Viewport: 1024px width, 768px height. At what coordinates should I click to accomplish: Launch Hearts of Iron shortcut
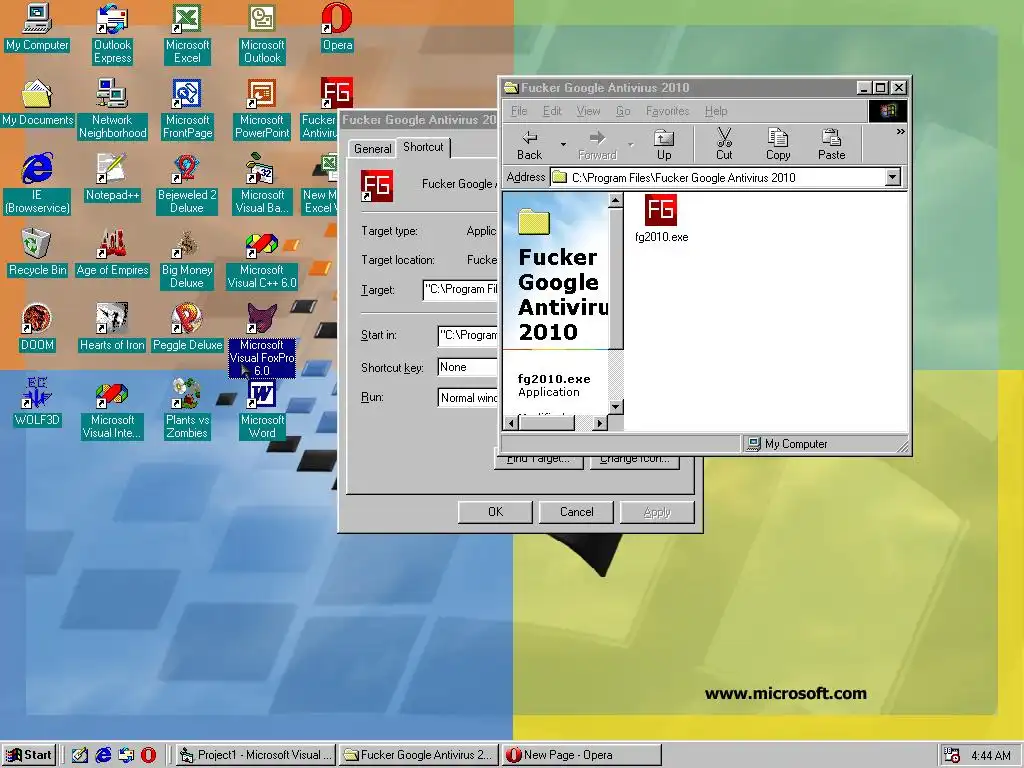click(x=112, y=328)
